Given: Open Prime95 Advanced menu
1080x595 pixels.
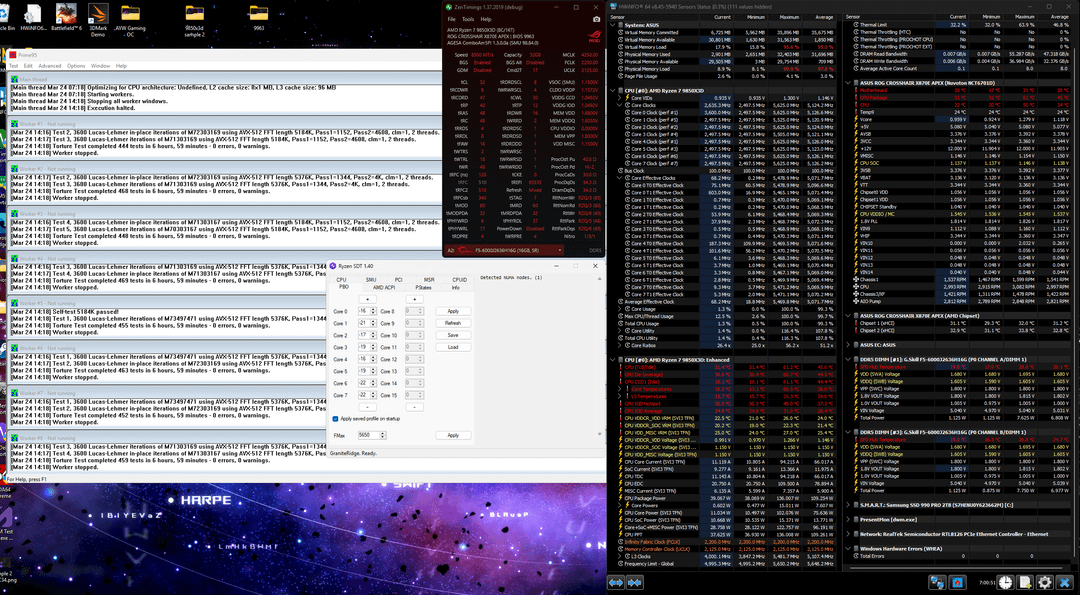Looking at the screenshot, I should [x=50, y=66].
